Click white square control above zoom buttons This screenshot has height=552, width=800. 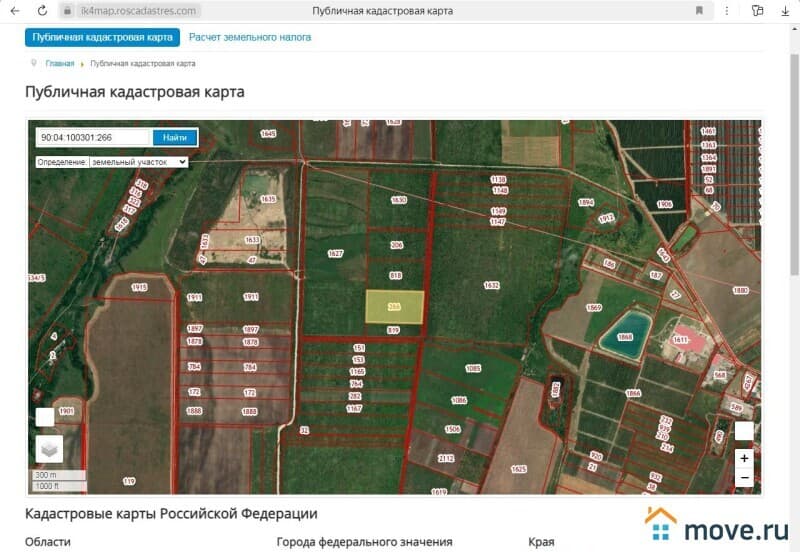(x=743, y=431)
